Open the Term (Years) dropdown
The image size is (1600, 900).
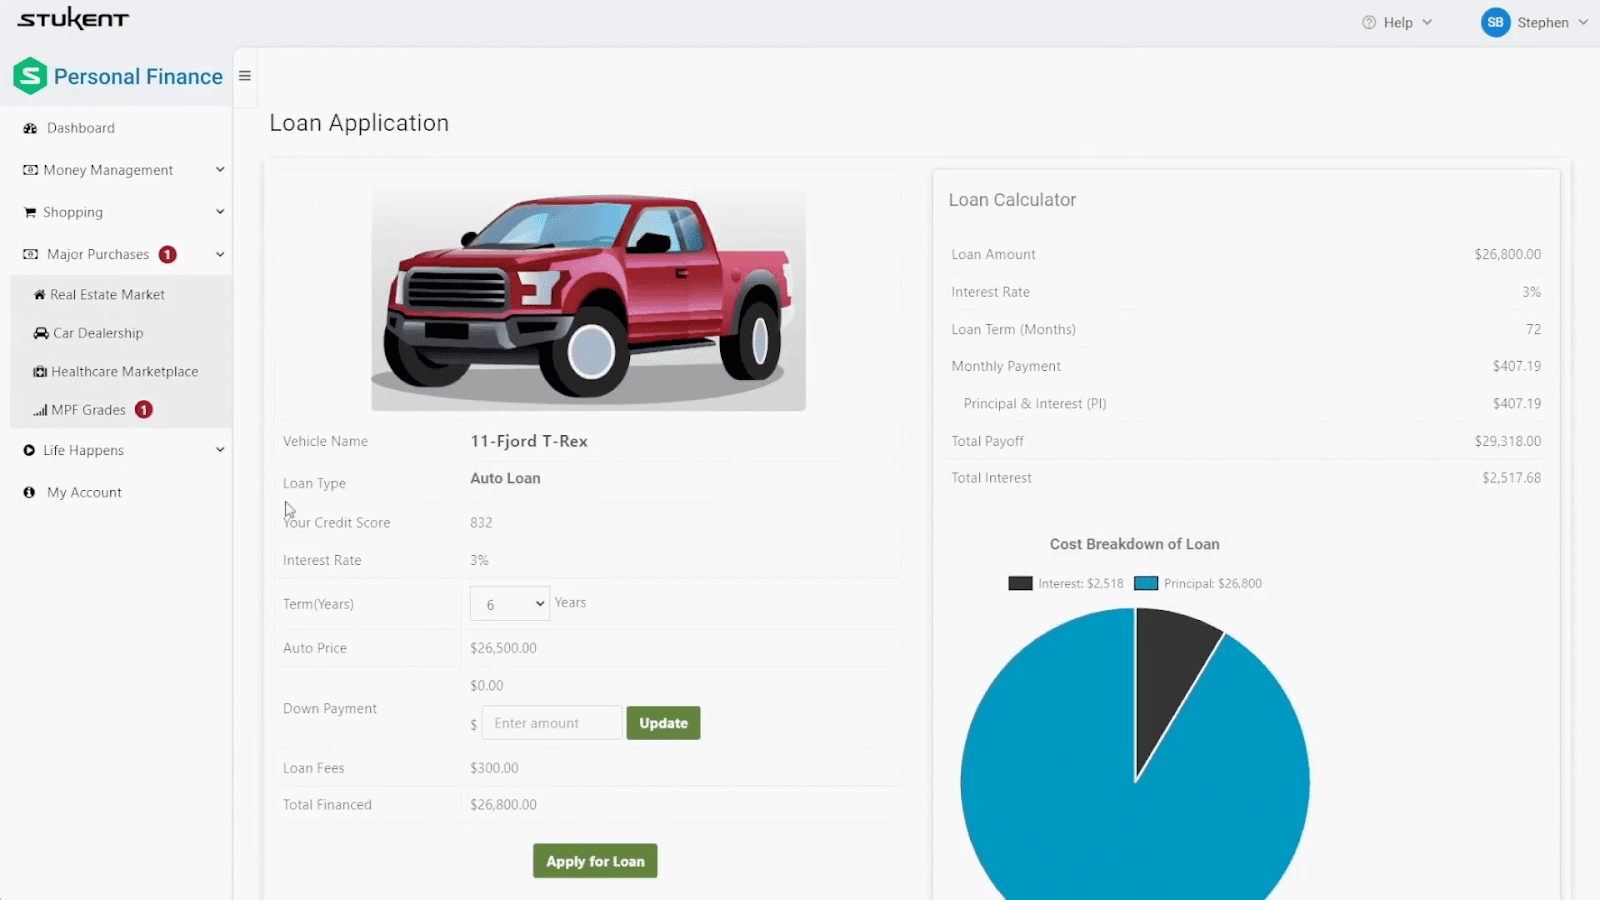510,604
